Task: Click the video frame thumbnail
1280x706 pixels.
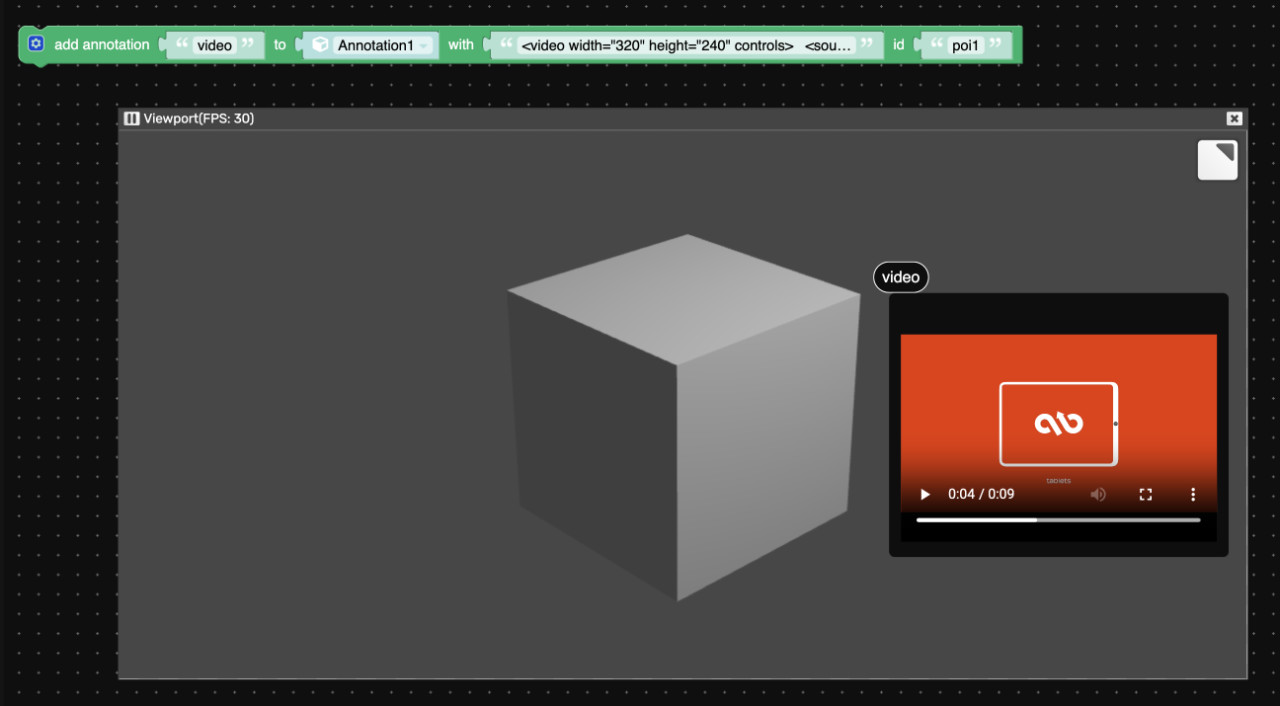Action: (1058, 423)
